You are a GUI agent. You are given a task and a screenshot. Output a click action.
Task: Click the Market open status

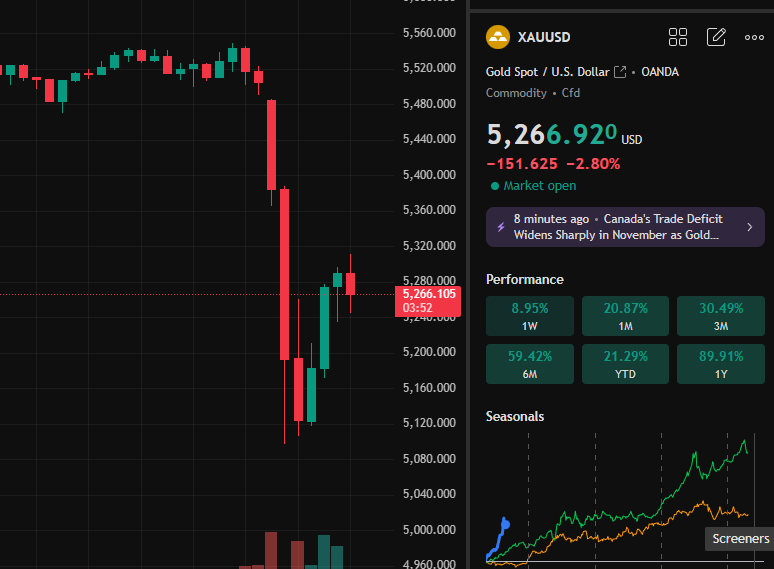click(x=534, y=186)
